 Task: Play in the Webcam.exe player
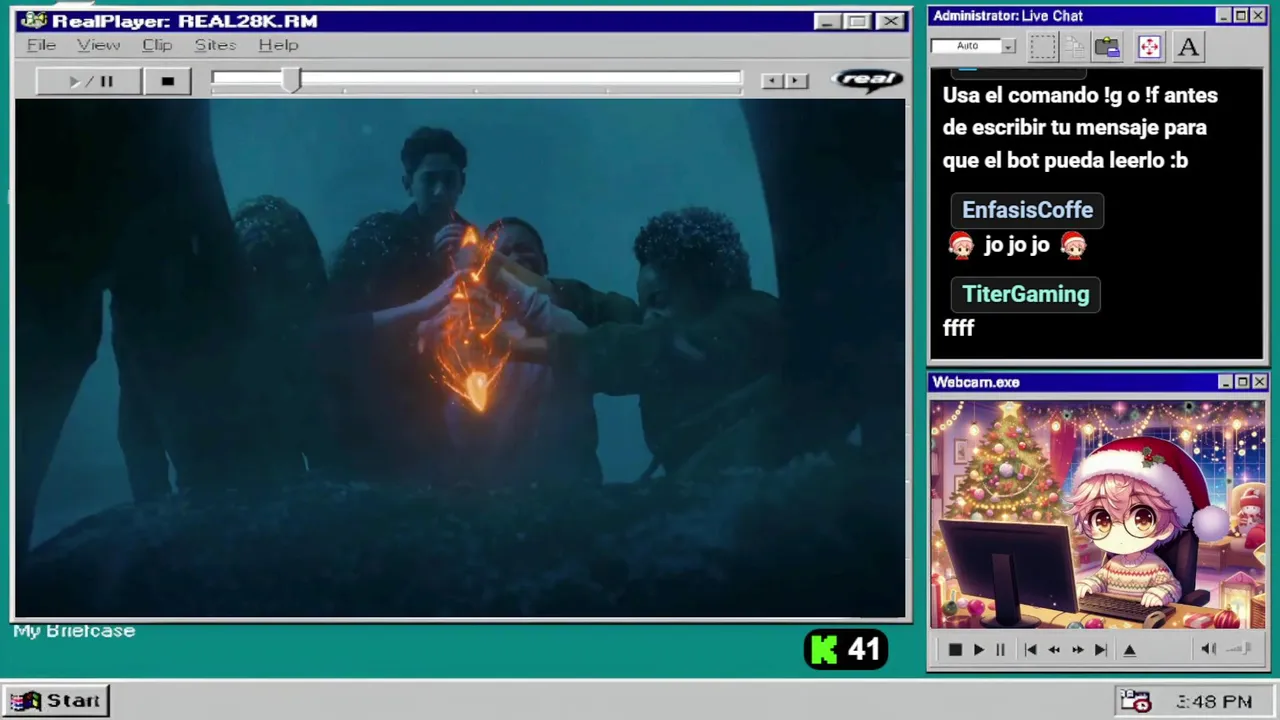tap(978, 650)
